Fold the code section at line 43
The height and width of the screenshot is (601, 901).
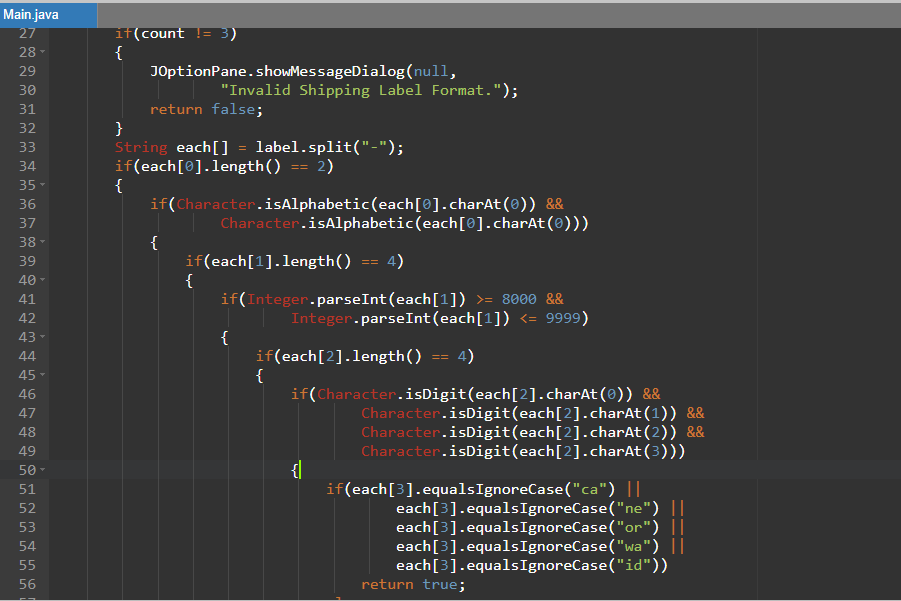pyautogui.click(x=43, y=338)
